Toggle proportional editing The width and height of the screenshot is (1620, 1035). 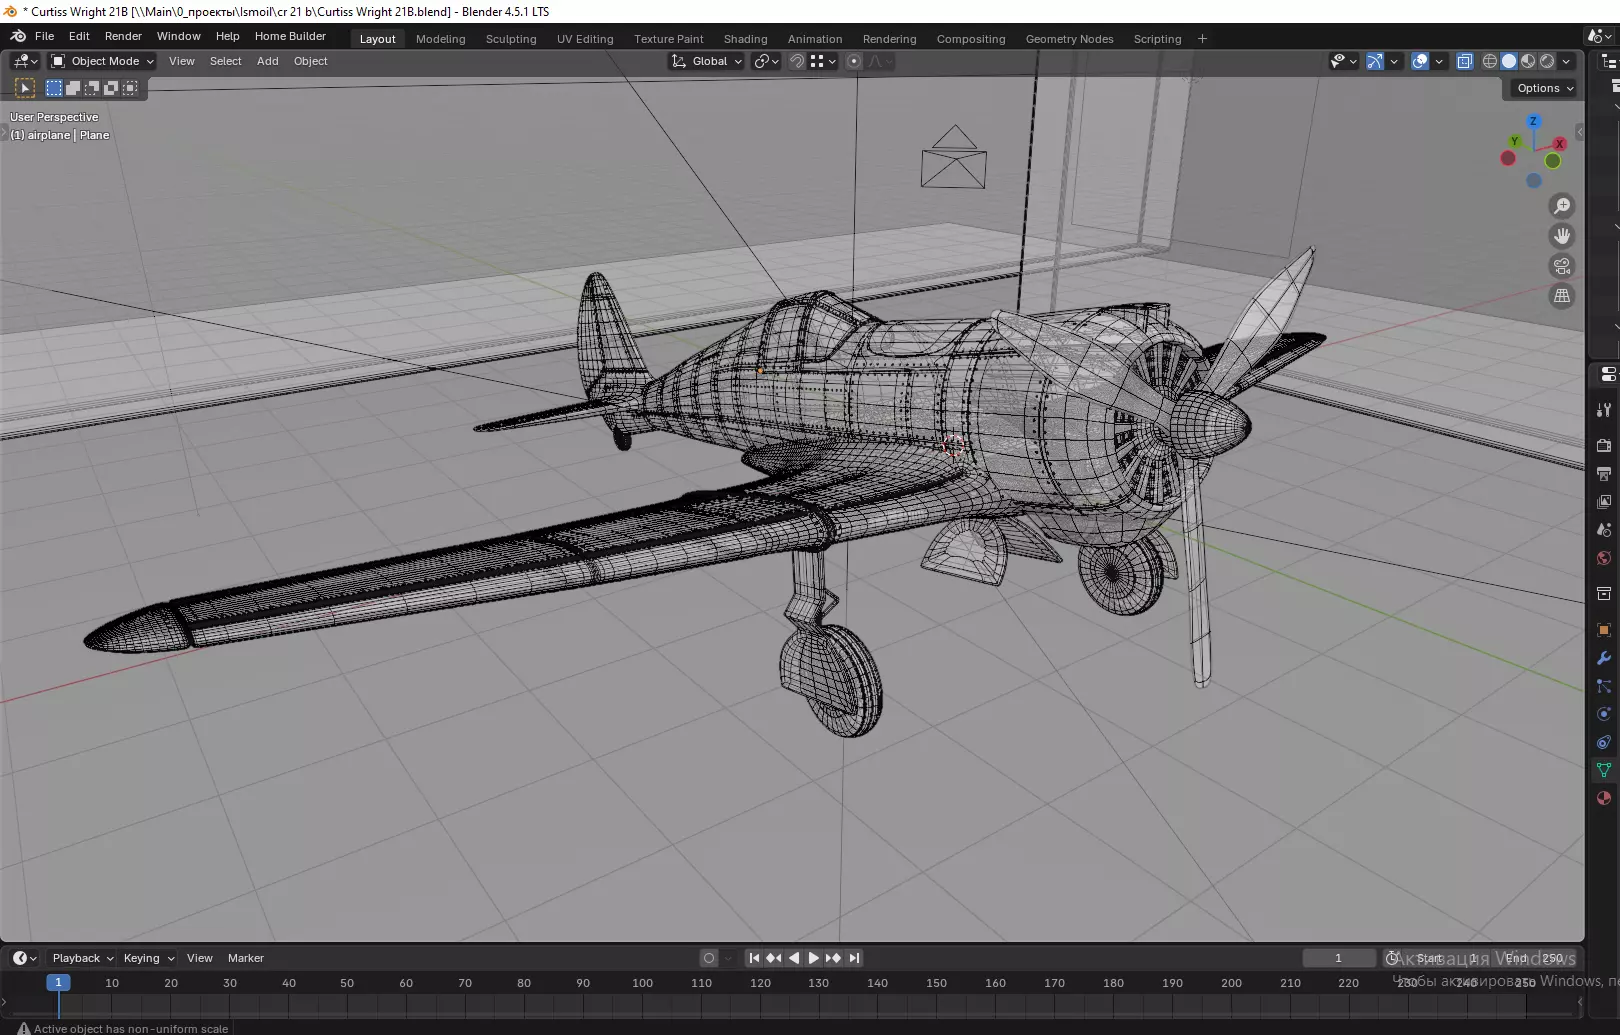tap(853, 61)
